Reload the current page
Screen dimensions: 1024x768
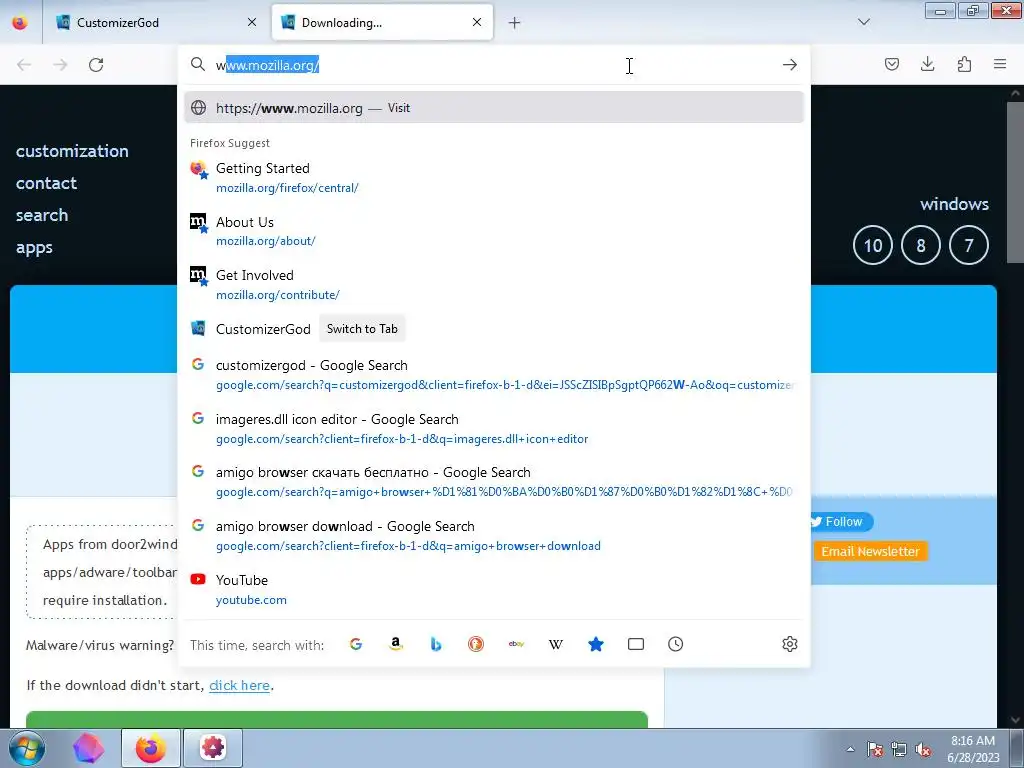[96, 65]
